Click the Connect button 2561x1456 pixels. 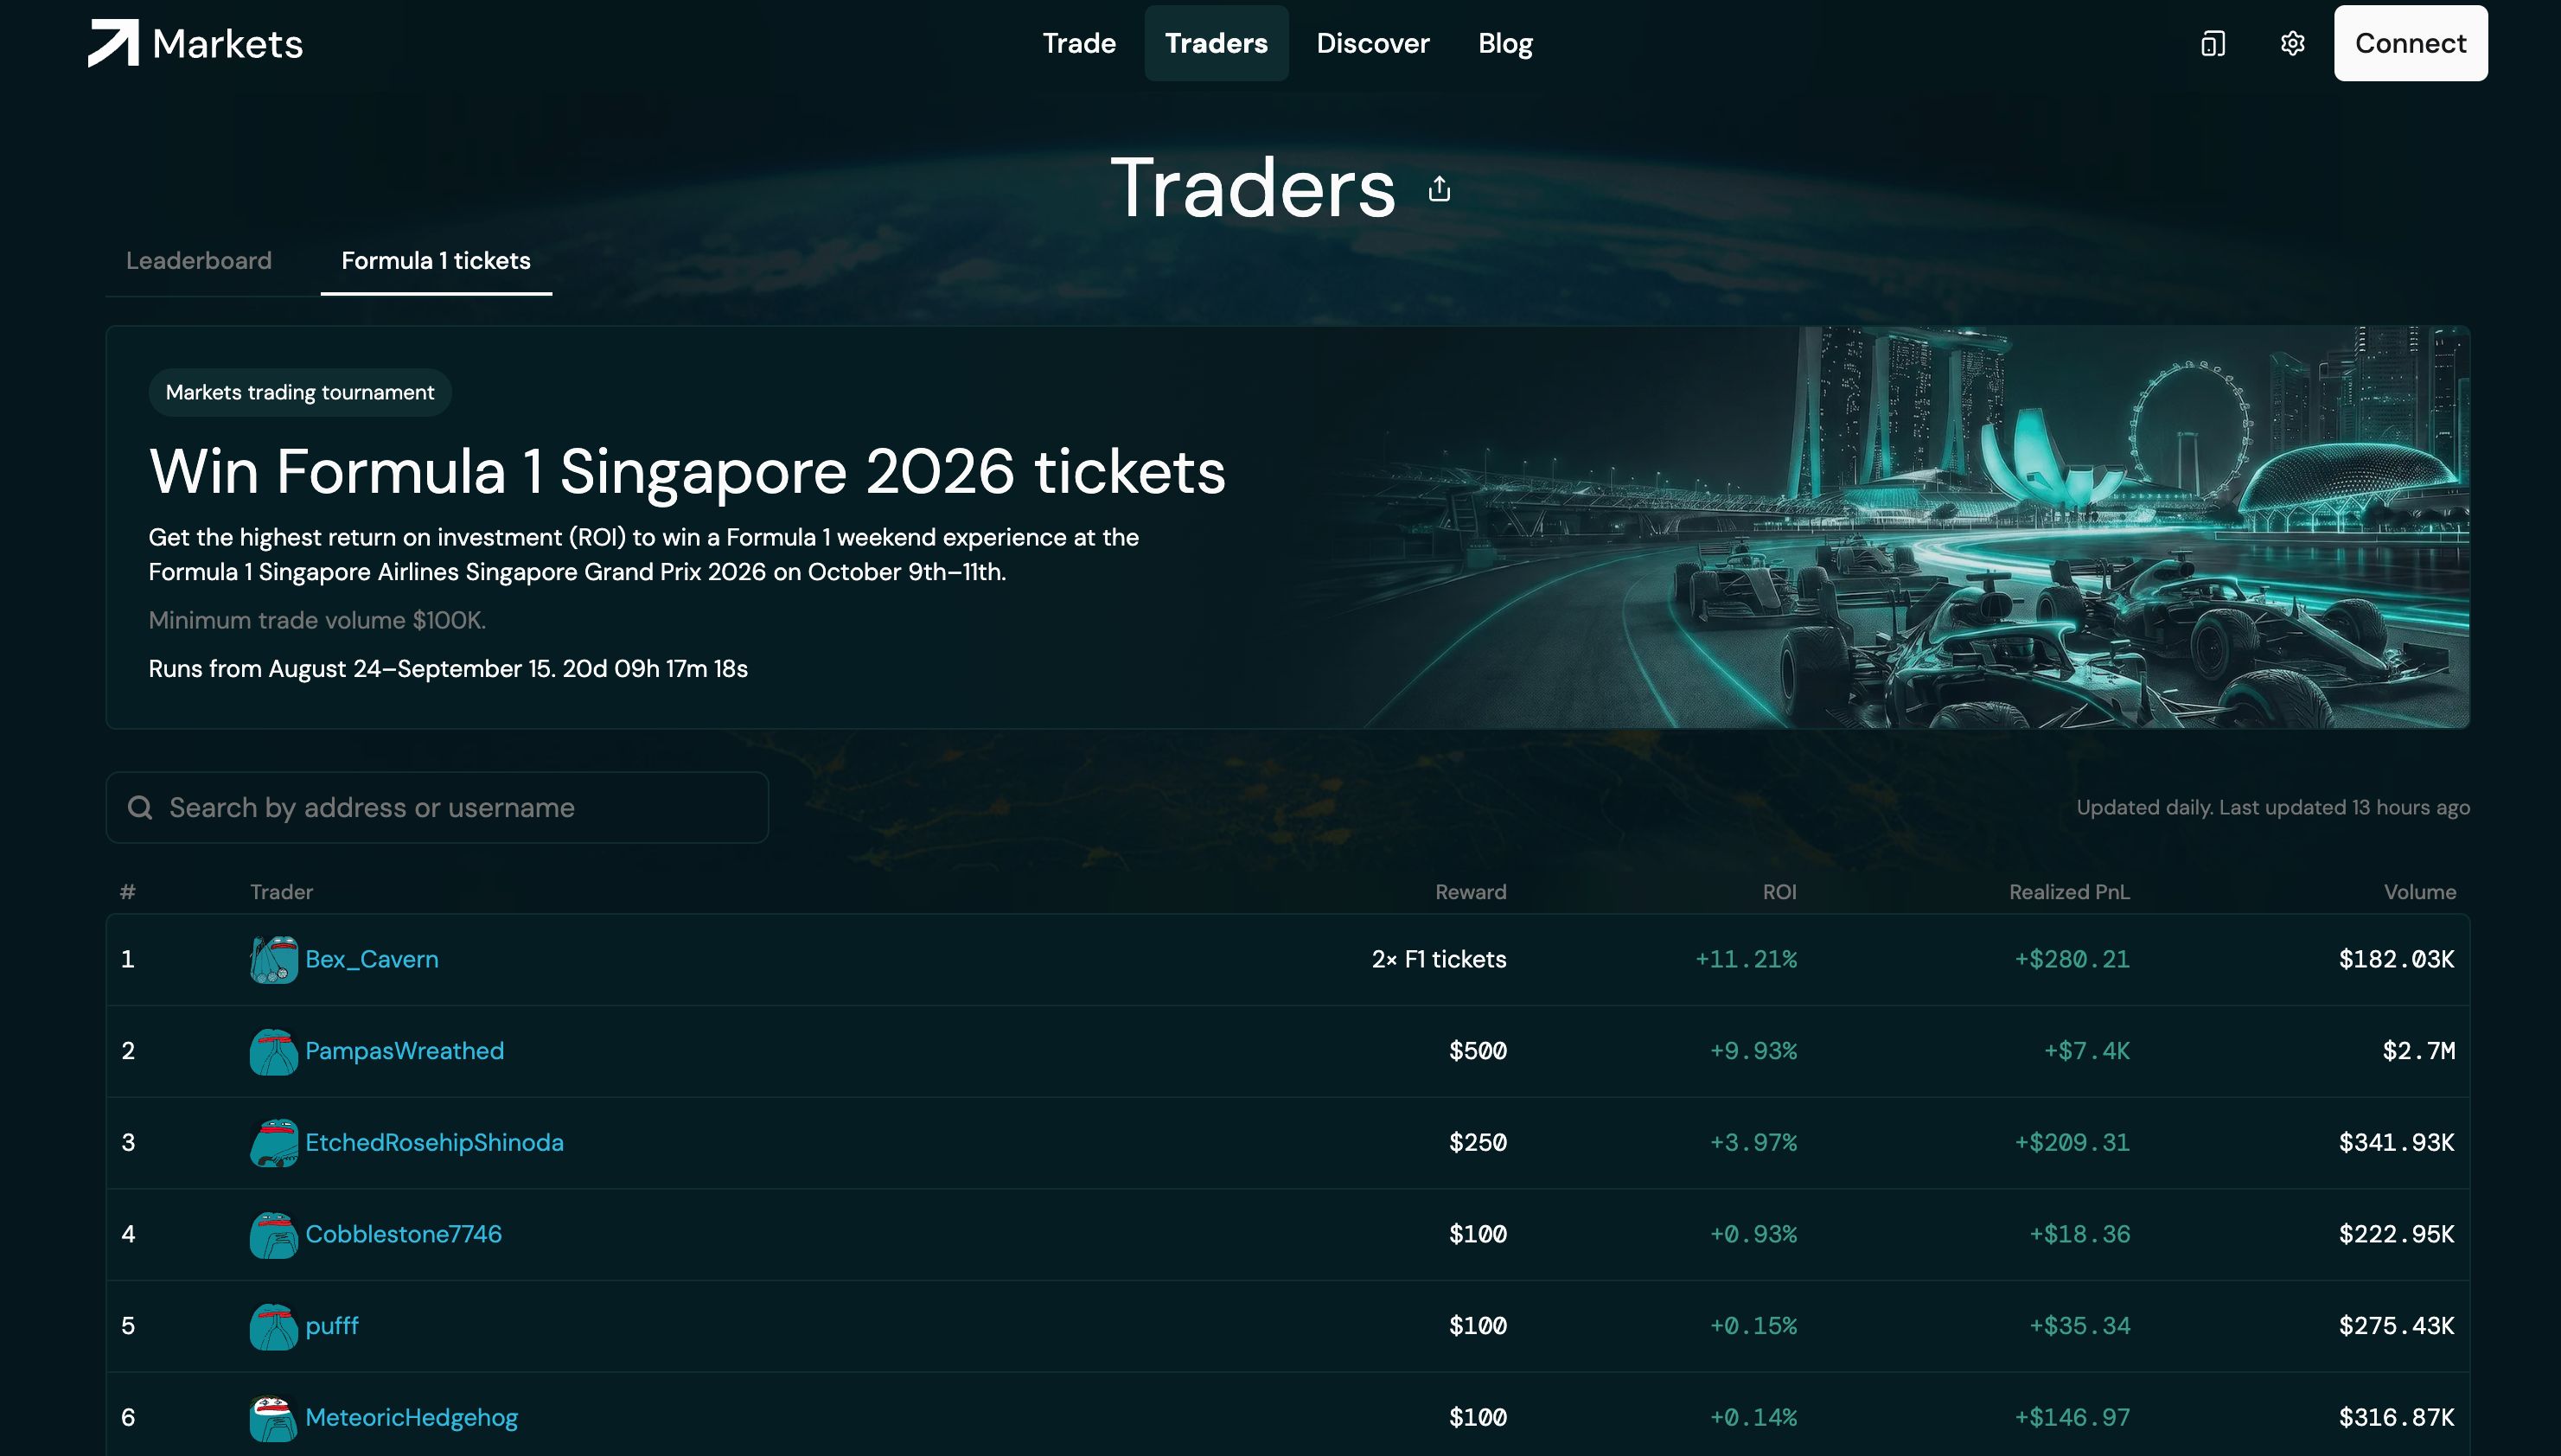point(2410,43)
